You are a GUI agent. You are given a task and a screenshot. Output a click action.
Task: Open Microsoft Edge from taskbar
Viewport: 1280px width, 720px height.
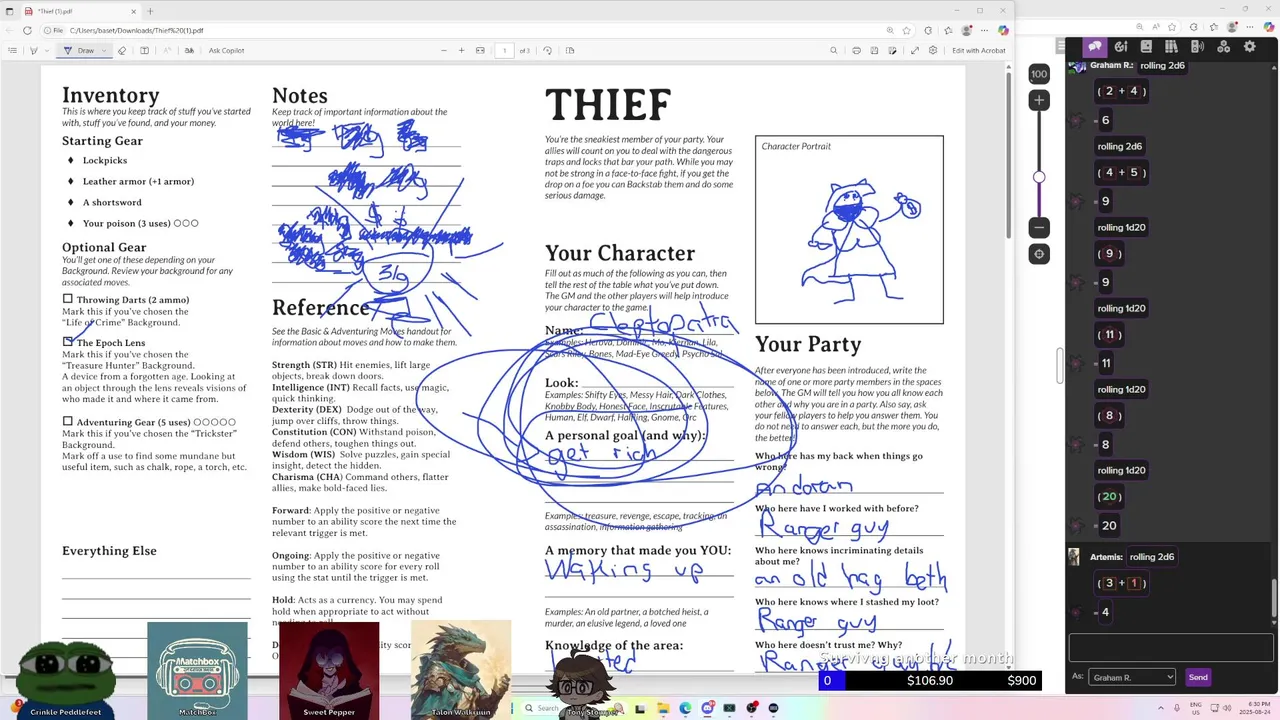pyautogui.click(x=685, y=708)
